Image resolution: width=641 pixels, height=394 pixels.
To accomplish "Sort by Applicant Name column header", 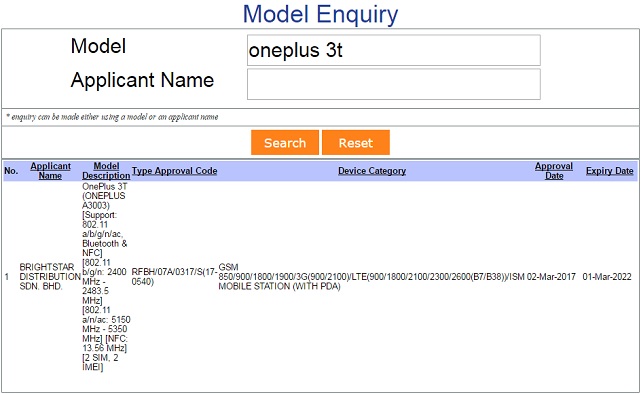I will click(50, 171).
